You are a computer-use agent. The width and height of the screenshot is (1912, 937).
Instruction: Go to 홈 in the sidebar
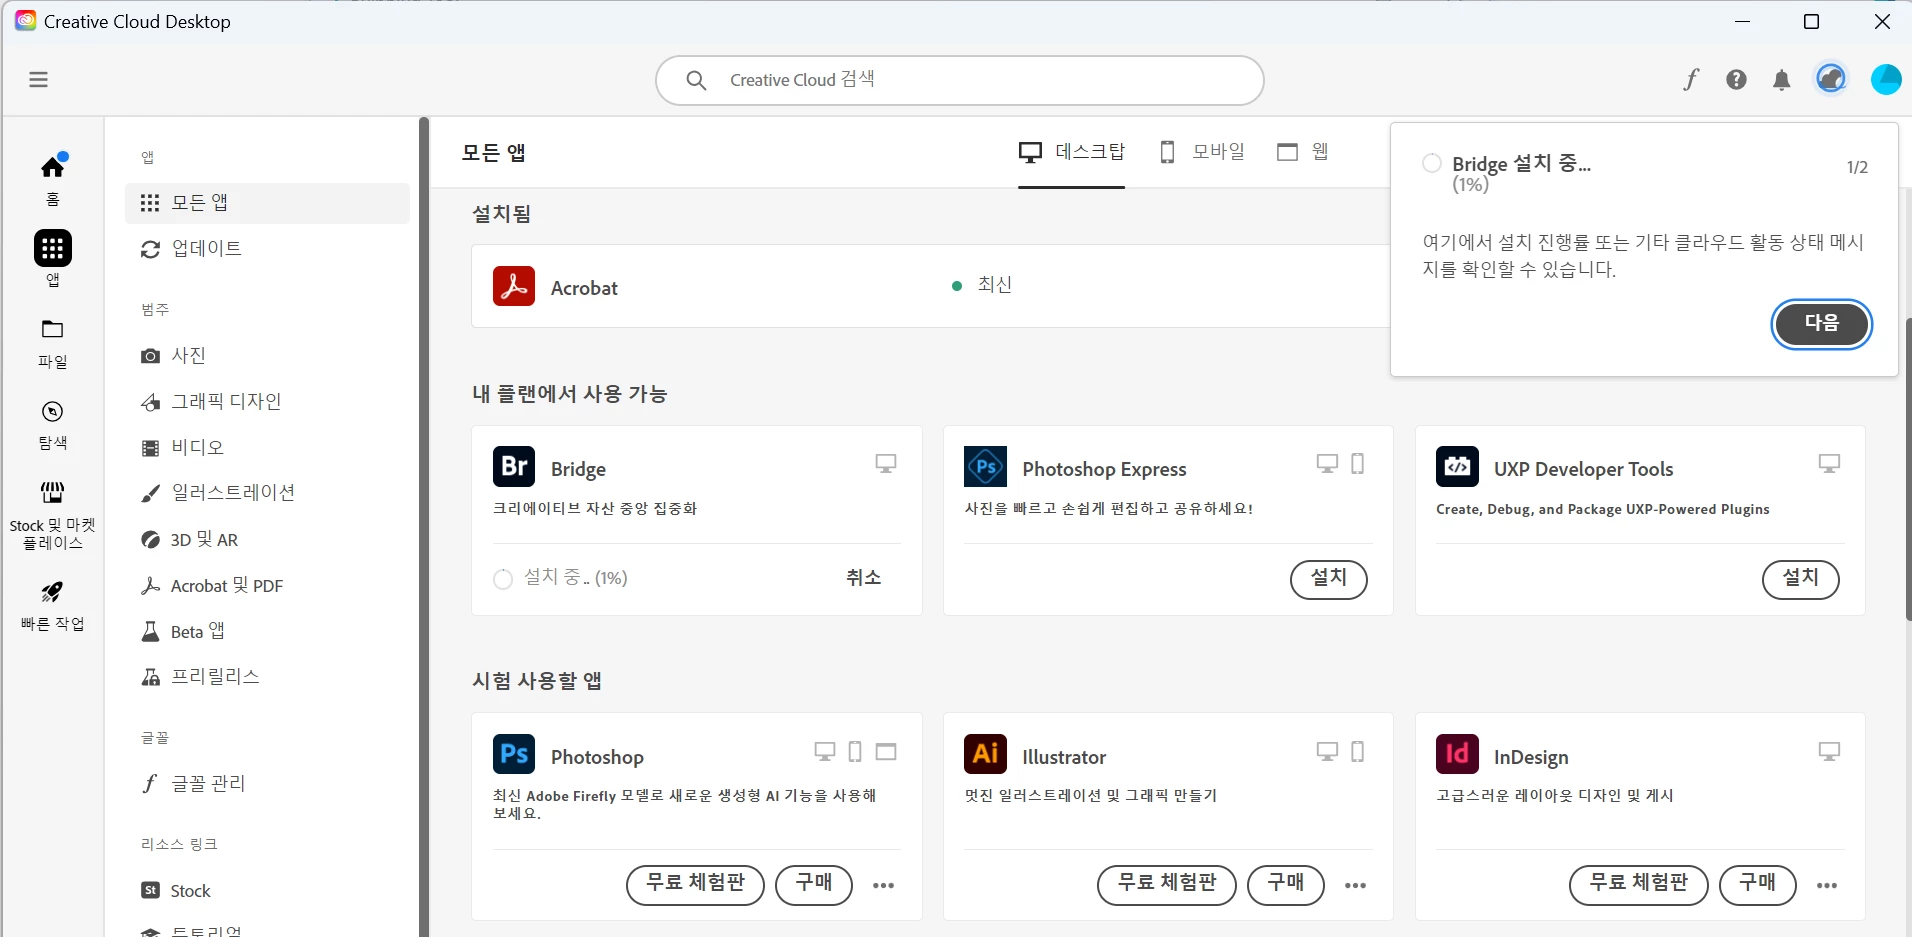tap(53, 179)
